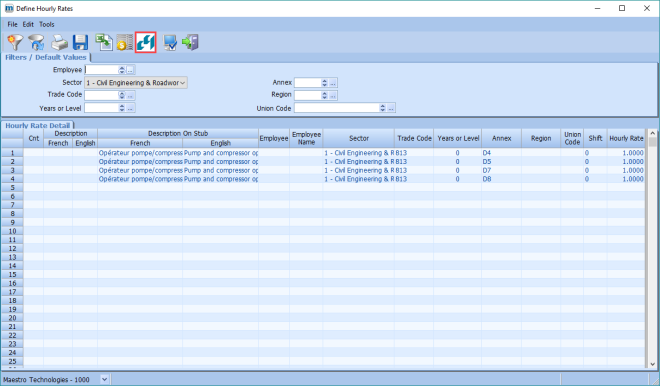Click the Employee Name column header
This screenshot has height=386, width=660.
(306, 138)
